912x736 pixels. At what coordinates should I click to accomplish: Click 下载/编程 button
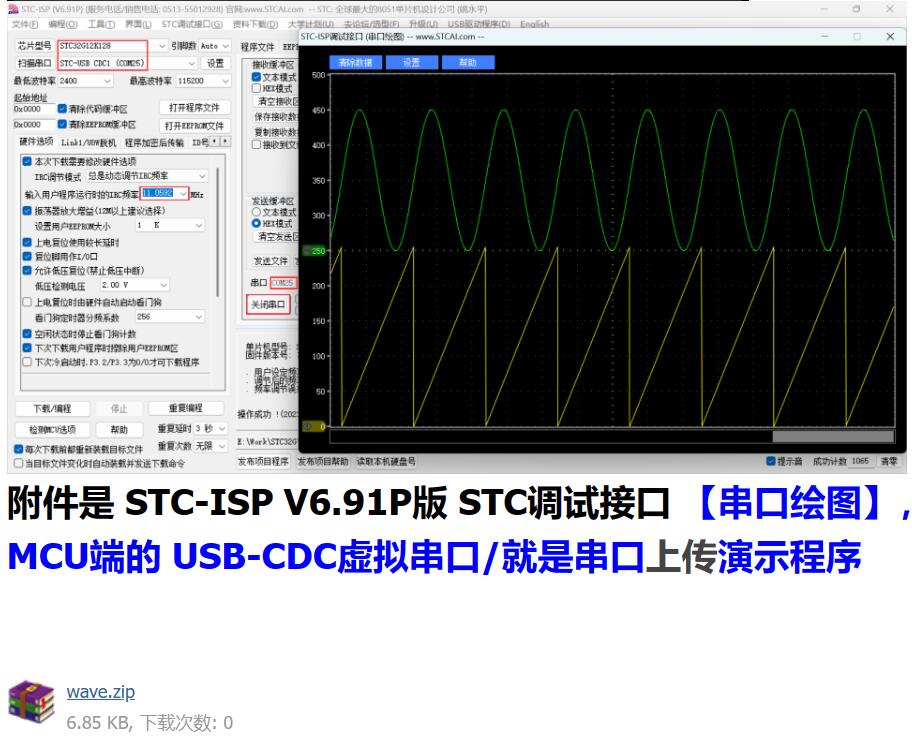click(x=52, y=409)
